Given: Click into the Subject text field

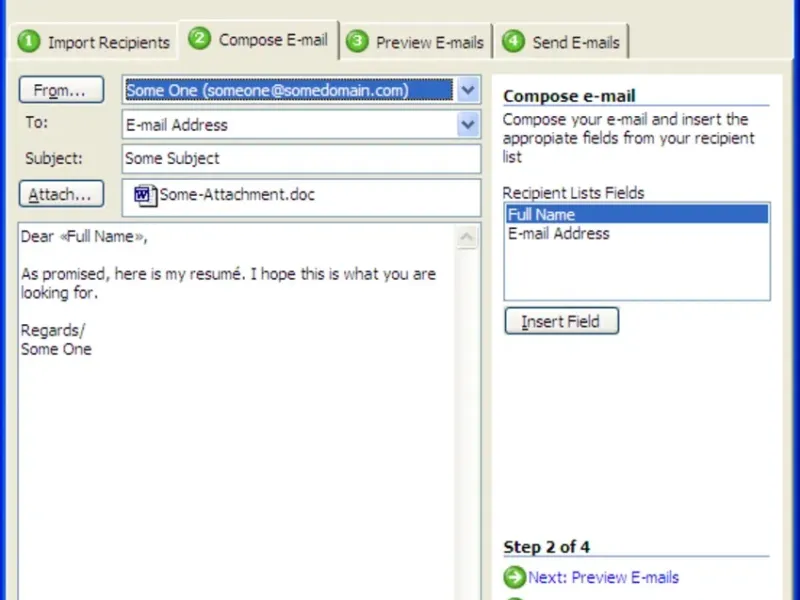Looking at the screenshot, I should click(x=301, y=159).
